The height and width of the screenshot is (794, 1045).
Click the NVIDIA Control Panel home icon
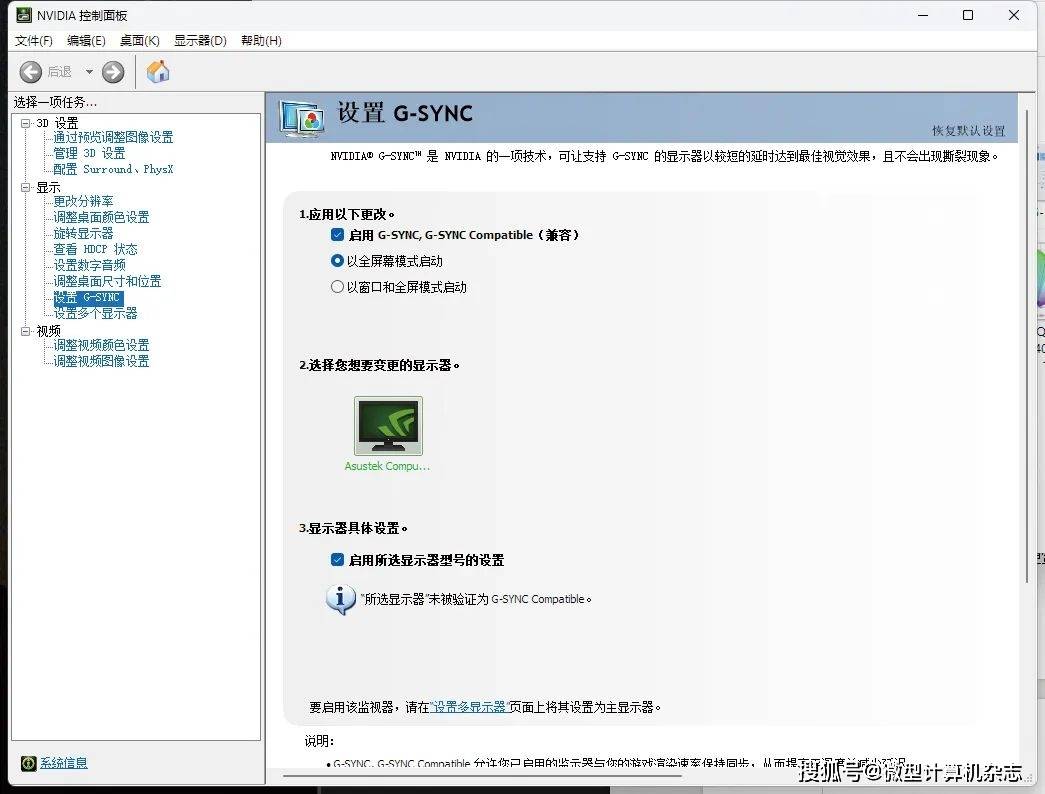coord(157,71)
